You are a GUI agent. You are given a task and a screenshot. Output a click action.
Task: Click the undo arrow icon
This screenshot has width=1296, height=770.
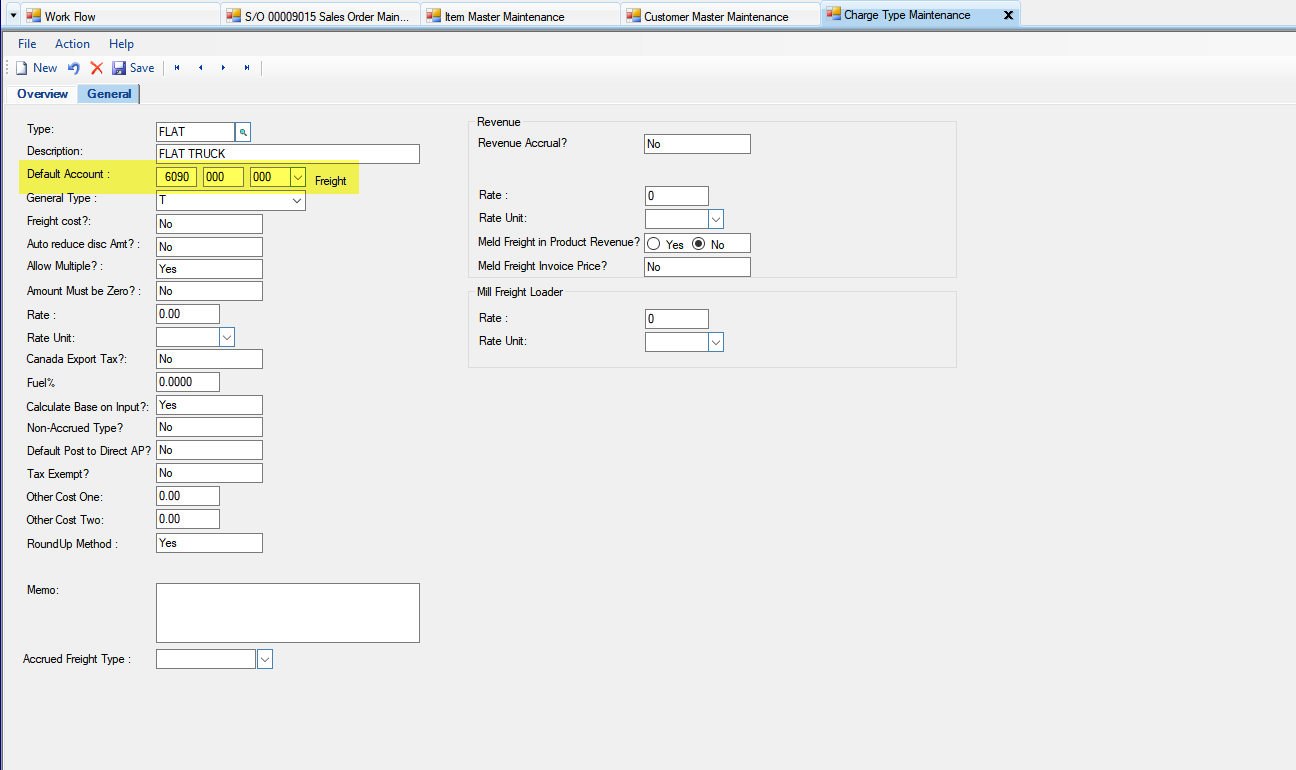click(x=73, y=67)
